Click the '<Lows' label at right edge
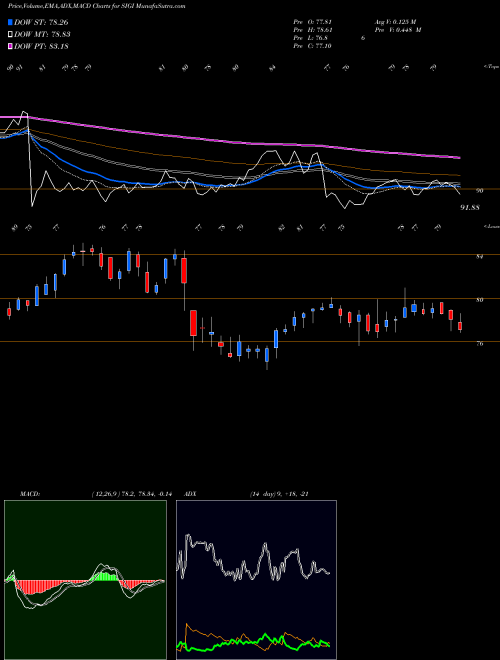The height and width of the screenshot is (660, 500). point(491,226)
